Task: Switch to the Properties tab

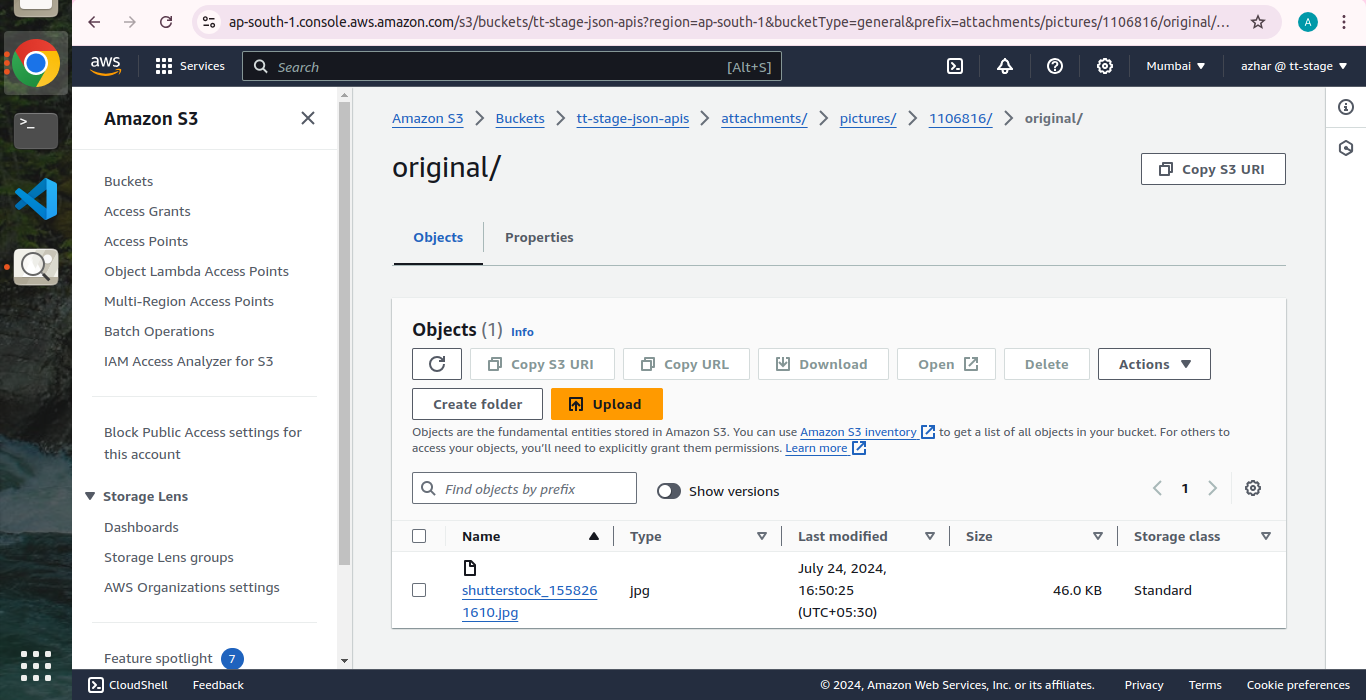Action: point(539,237)
